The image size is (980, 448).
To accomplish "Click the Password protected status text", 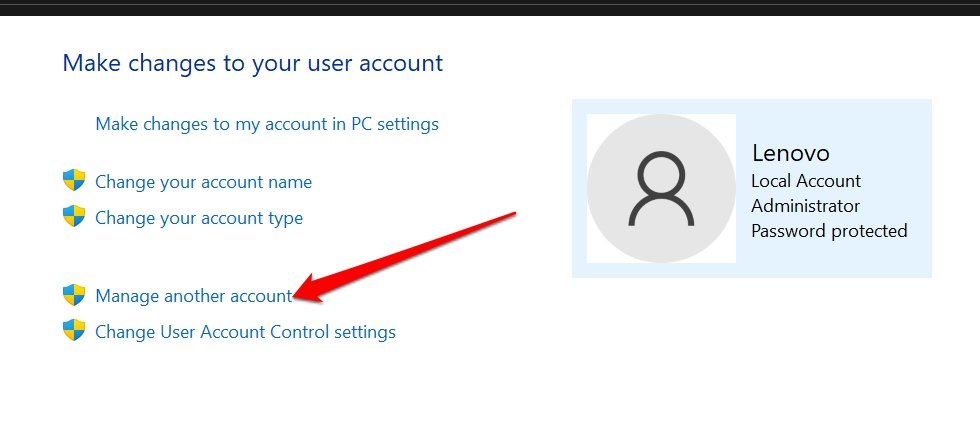I will [829, 231].
